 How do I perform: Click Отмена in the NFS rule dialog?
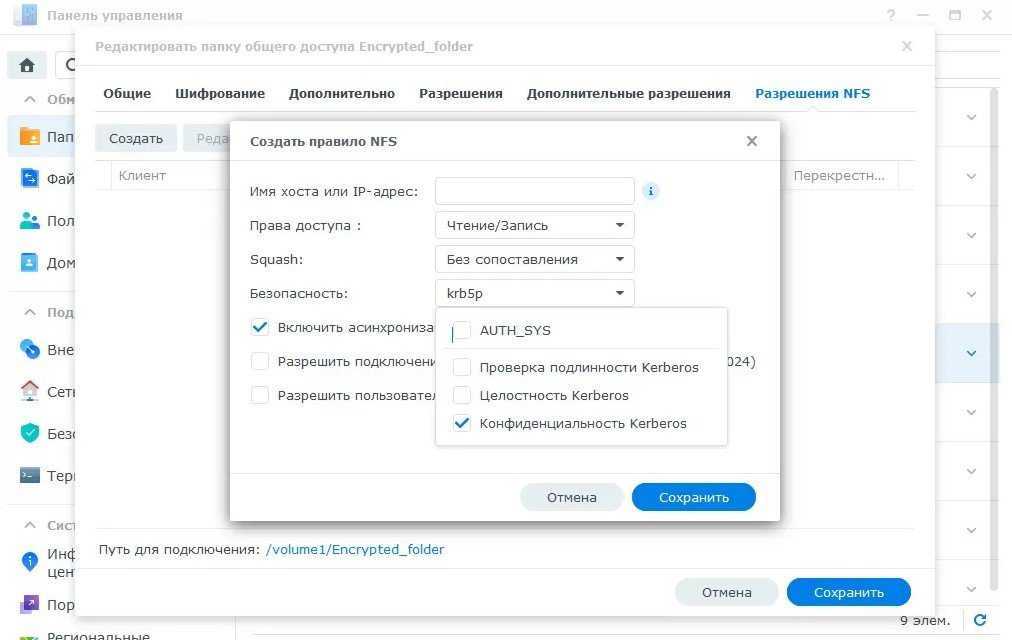[571, 497]
